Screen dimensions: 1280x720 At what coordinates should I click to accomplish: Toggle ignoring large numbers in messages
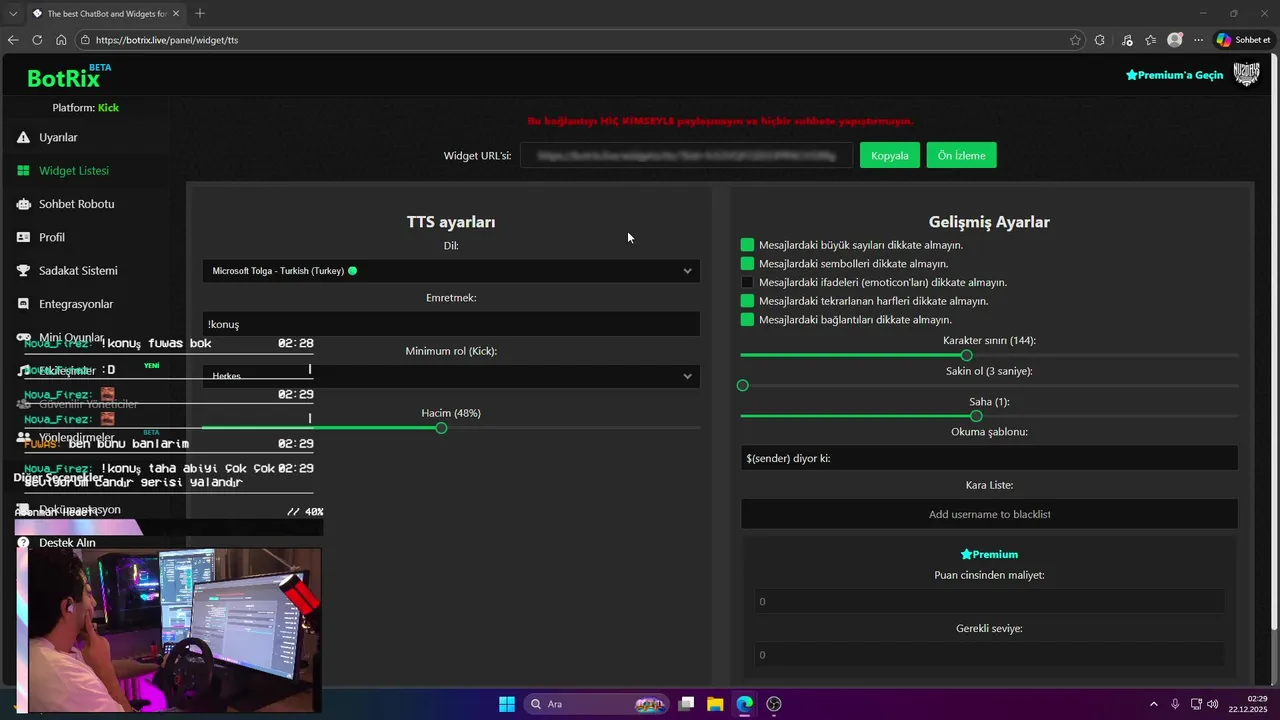pyautogui.click(x=747, y=245)
